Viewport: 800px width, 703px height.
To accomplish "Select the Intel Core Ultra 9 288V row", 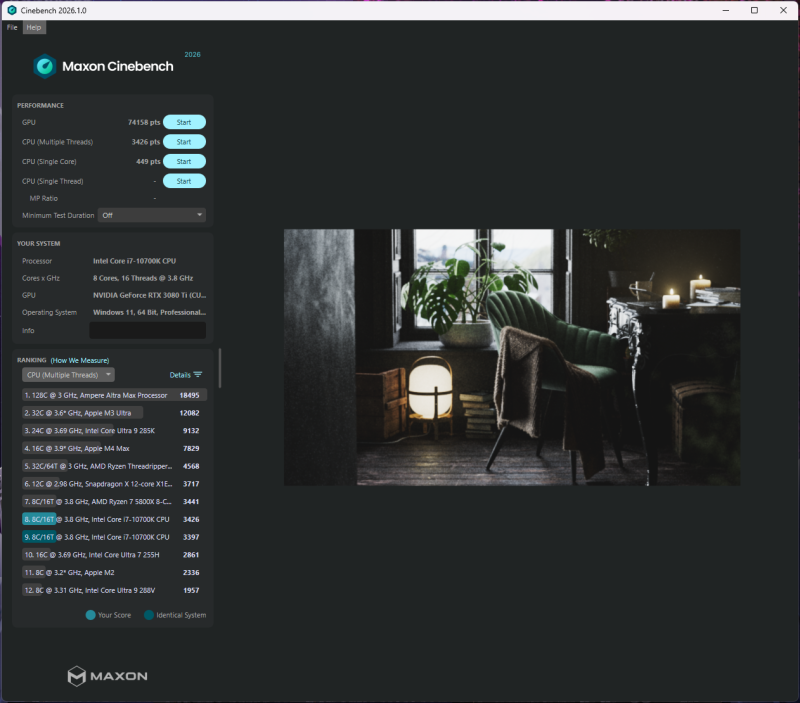I will tap(114, 590).
